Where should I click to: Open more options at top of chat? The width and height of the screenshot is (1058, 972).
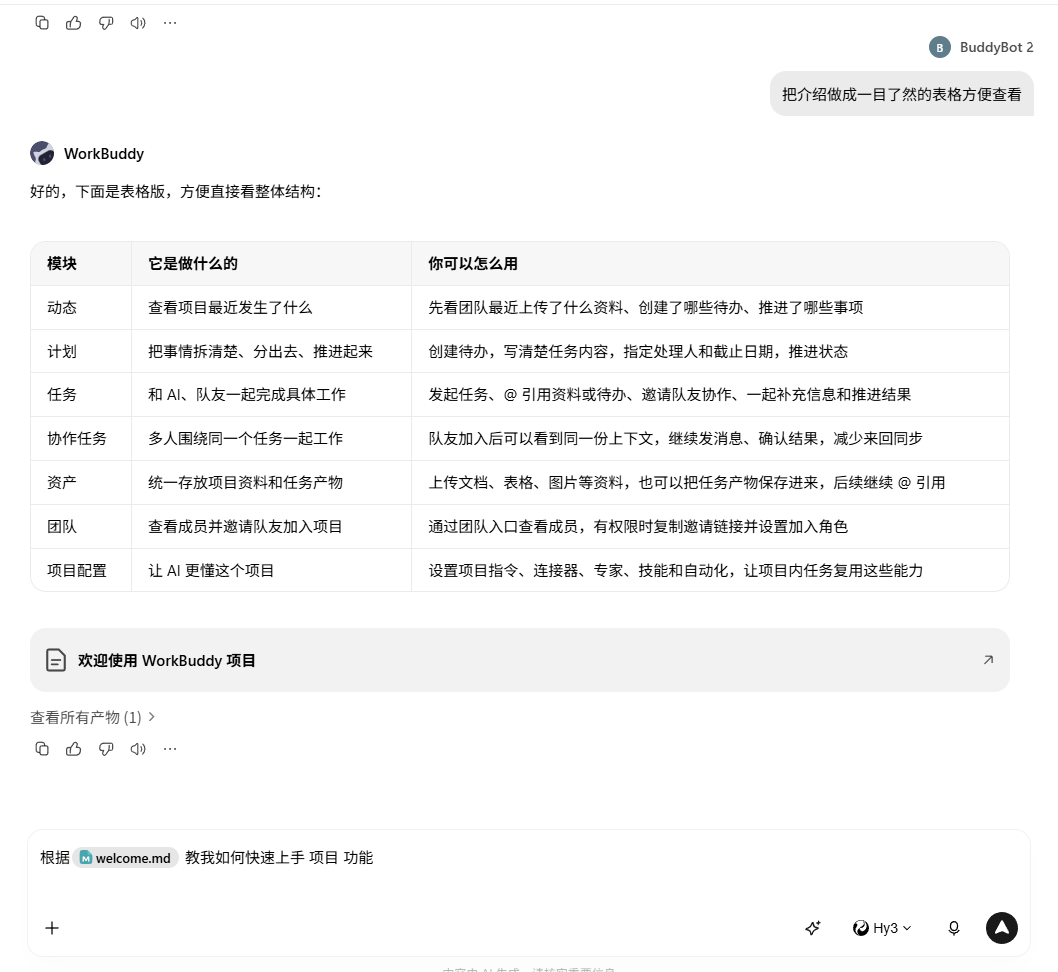170,23
